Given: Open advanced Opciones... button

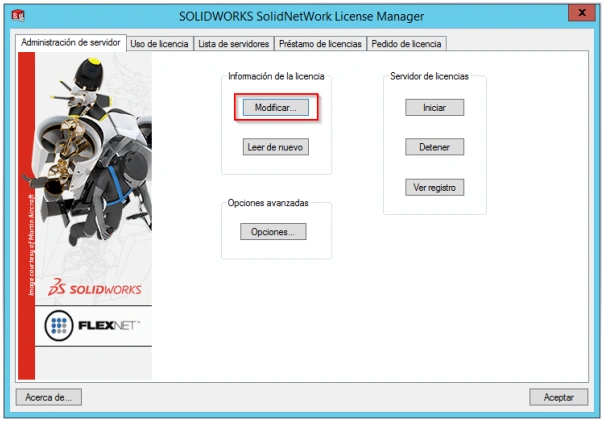Looking at the screenshot, I should tap(273, 232).
